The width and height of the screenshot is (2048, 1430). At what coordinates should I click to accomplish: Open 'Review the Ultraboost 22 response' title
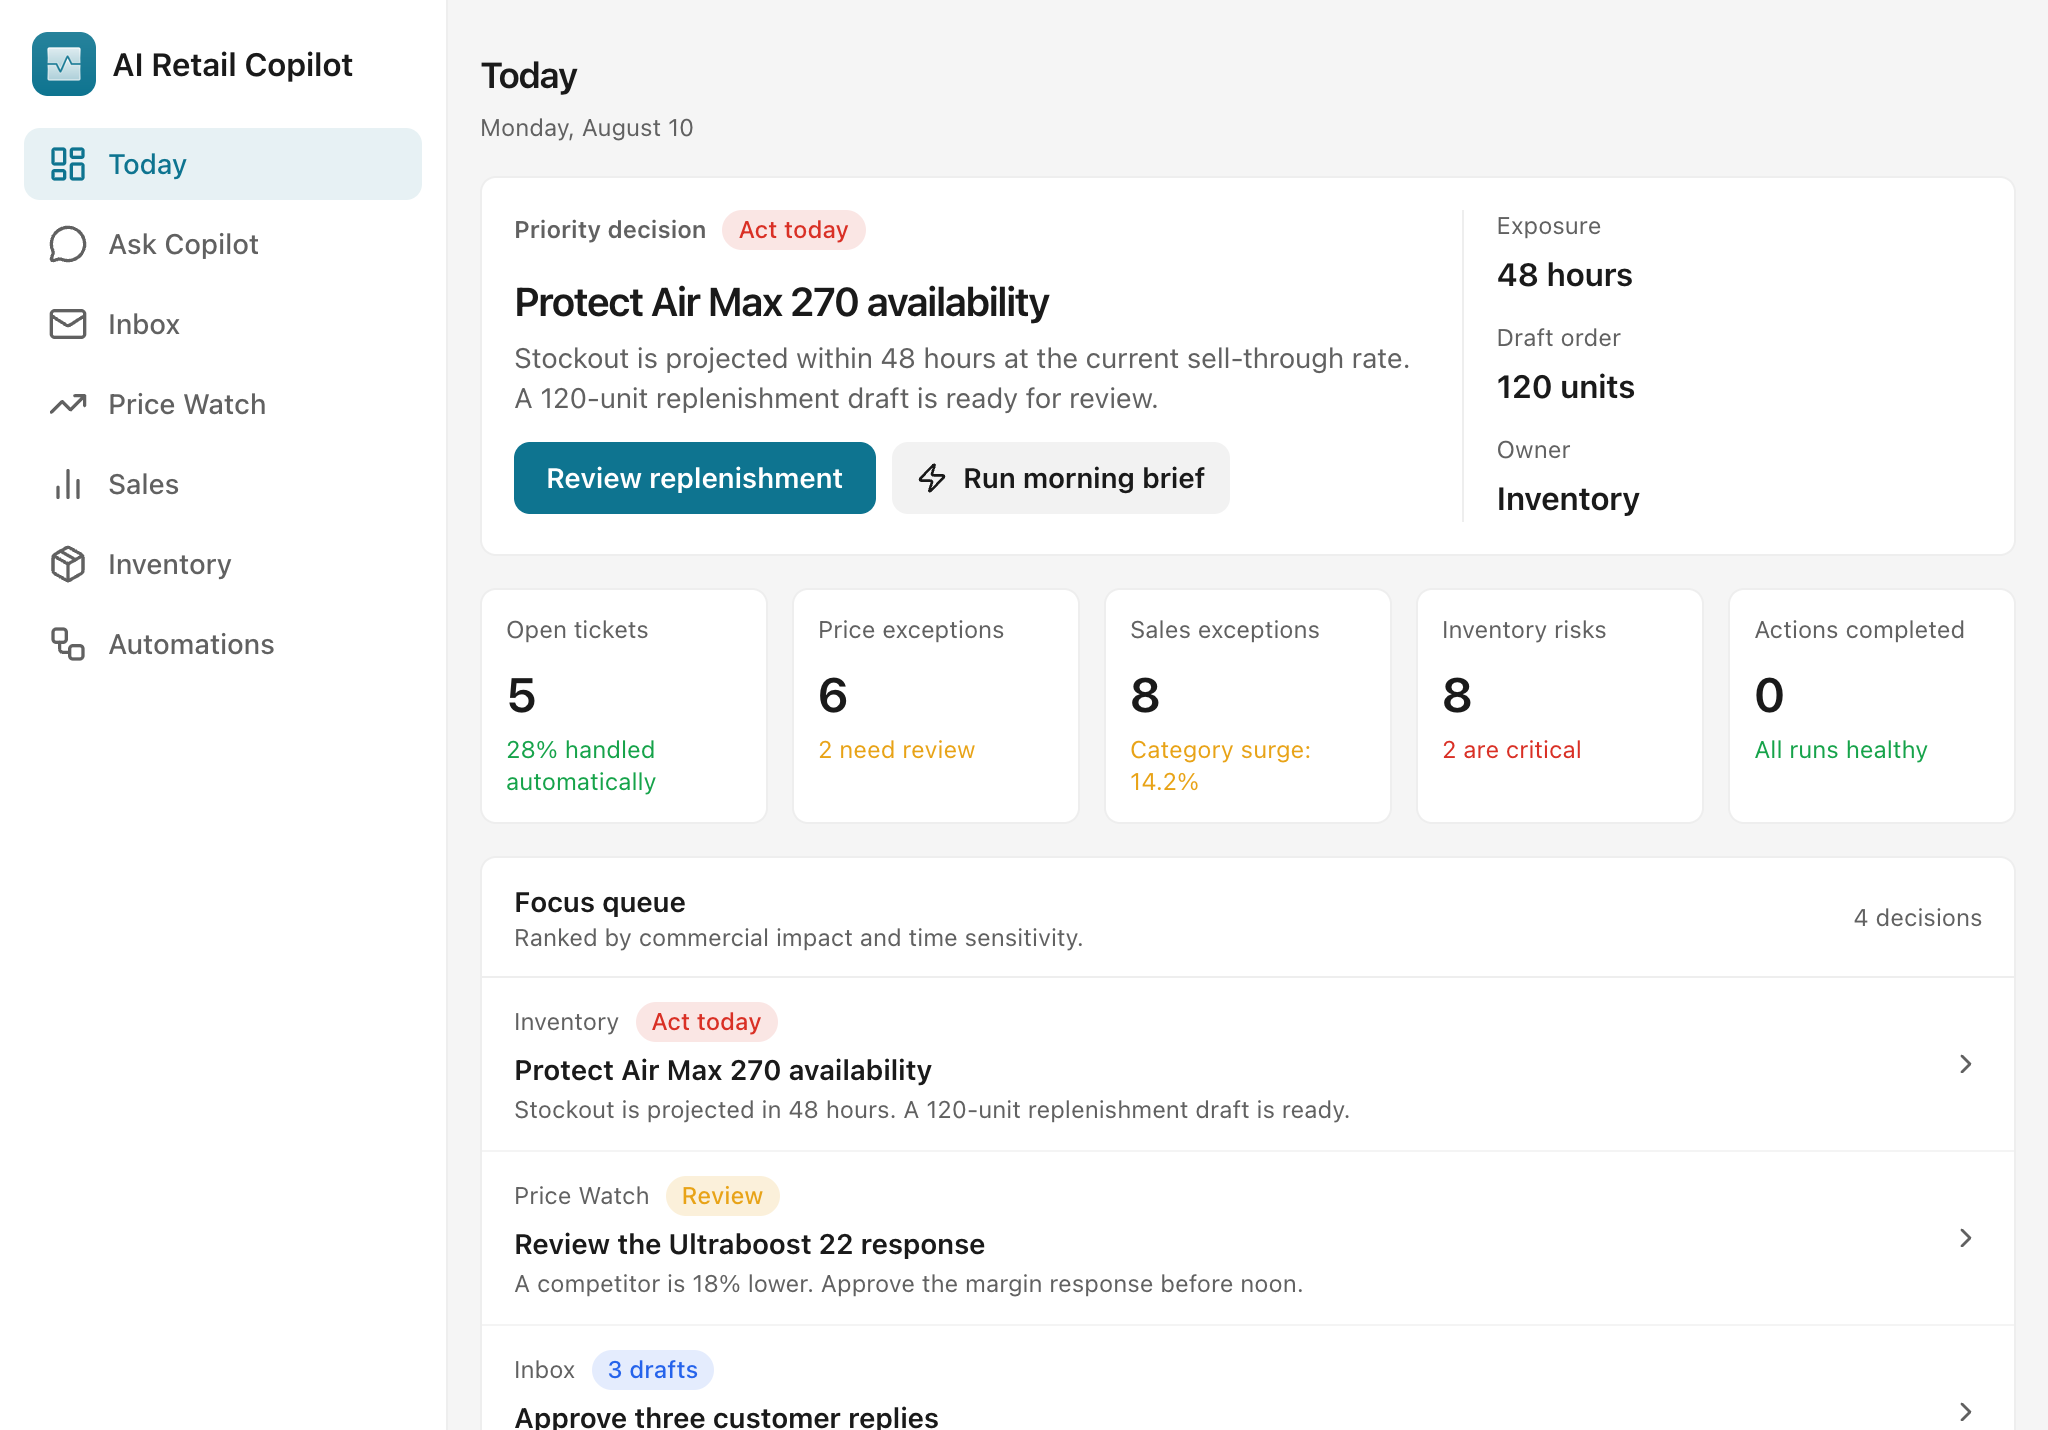click(x=750, y=1244)
